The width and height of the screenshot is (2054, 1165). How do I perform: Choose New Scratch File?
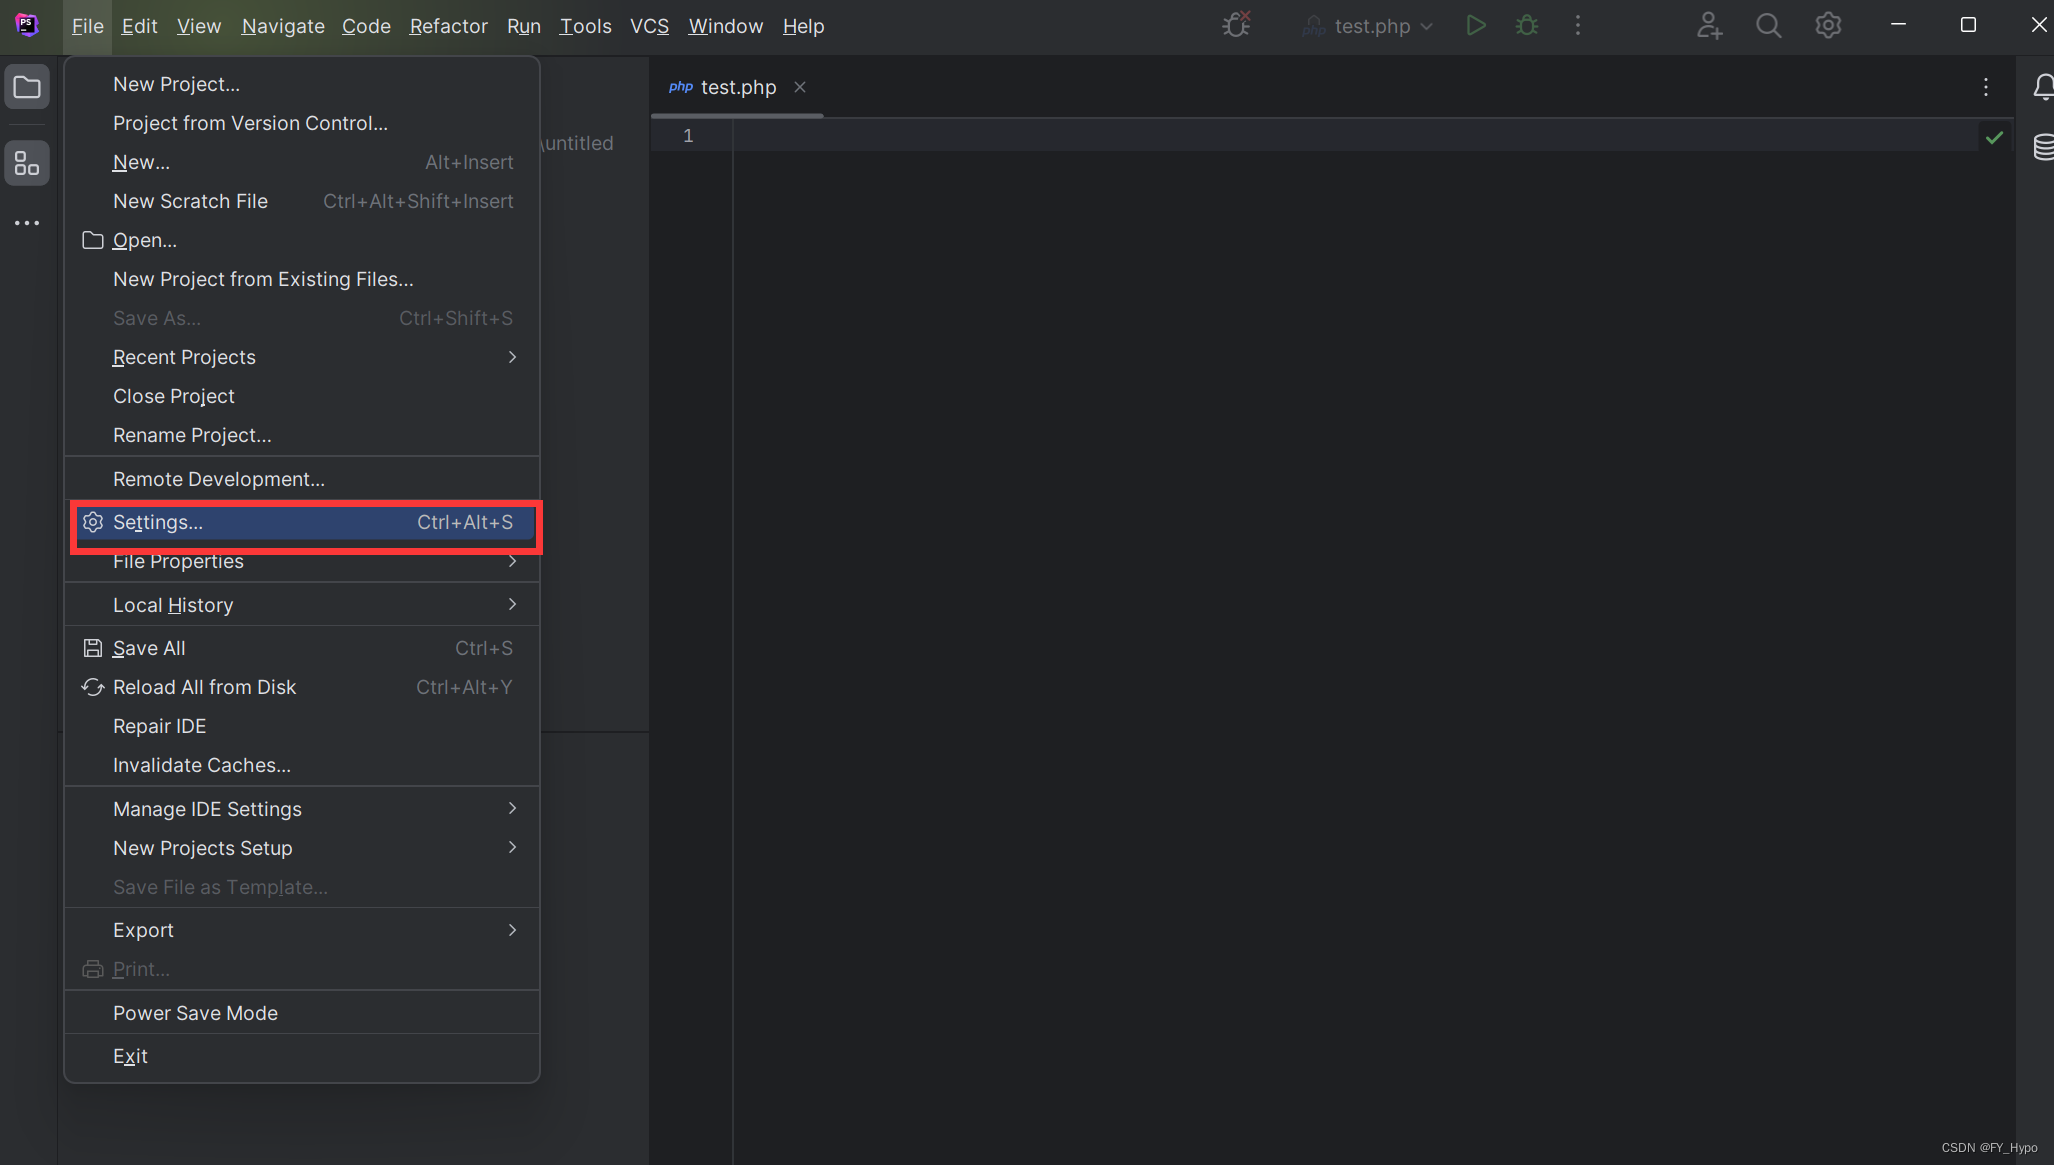click(301, 201)
